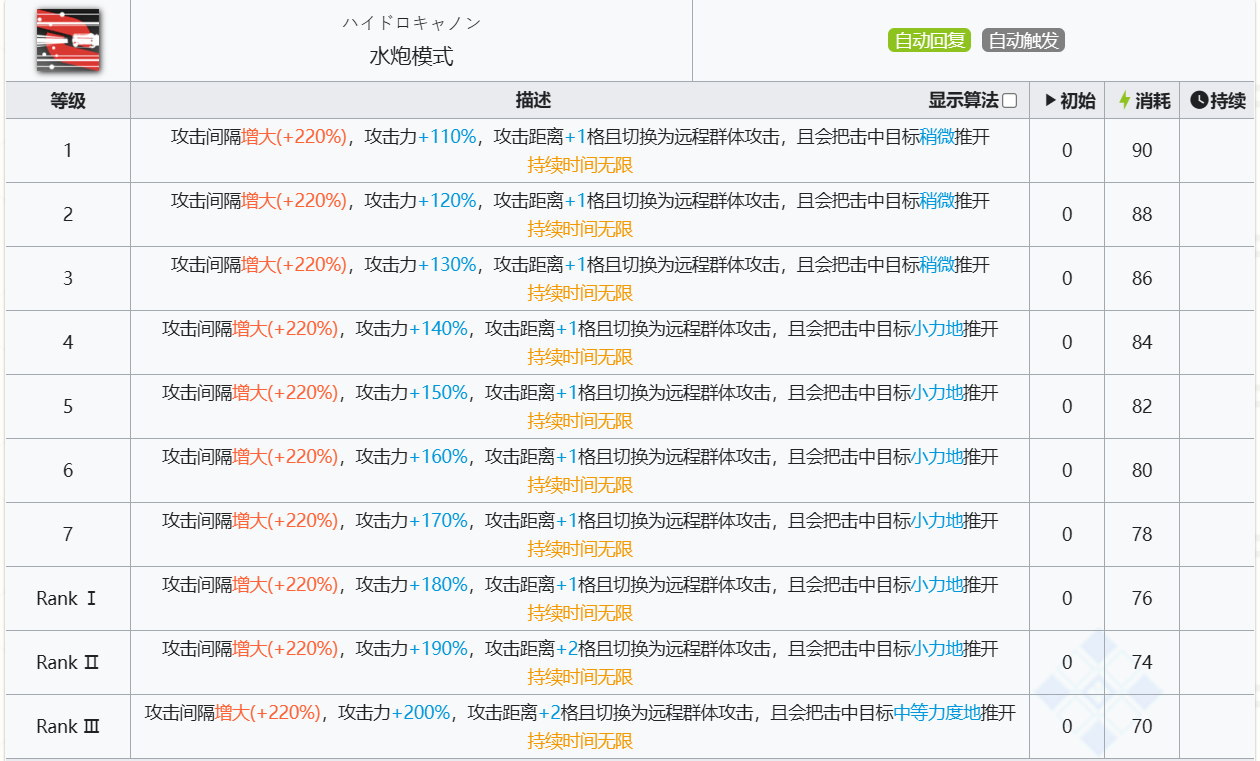Screen dimensions: 1260x761
Task: Select the 描述 column header
Action: [x=533, y=101]
